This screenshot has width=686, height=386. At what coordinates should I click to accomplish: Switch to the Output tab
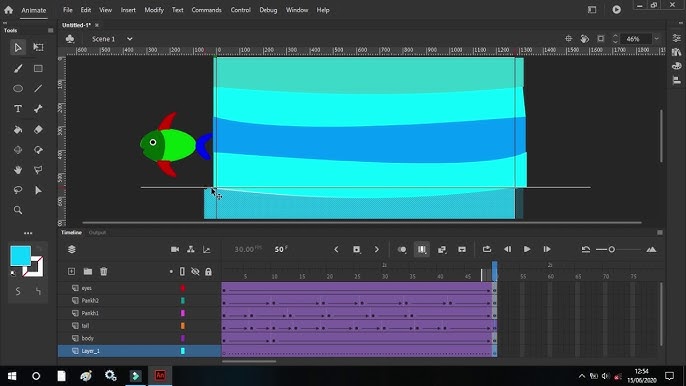tap(97, 232)
